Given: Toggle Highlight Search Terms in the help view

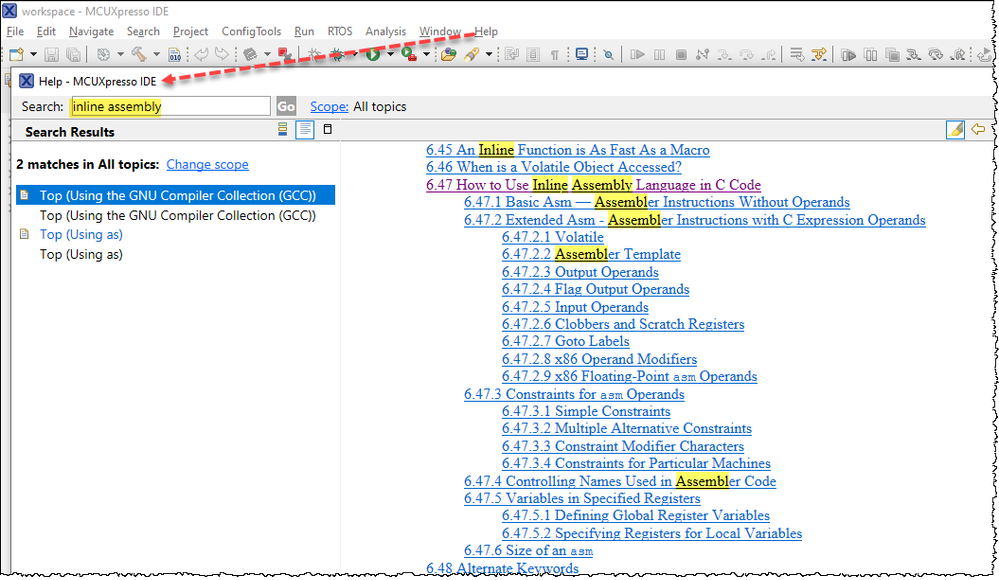Looking at the screenshot, I should pyautogui.click(x=955, y=129).
